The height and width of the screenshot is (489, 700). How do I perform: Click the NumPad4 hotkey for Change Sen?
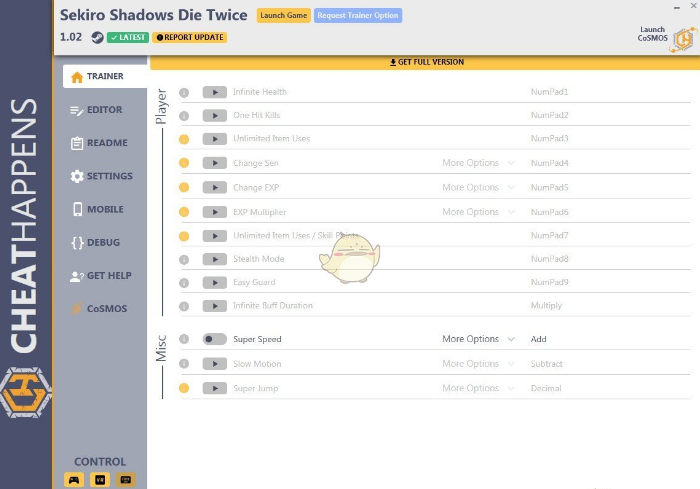549,163
